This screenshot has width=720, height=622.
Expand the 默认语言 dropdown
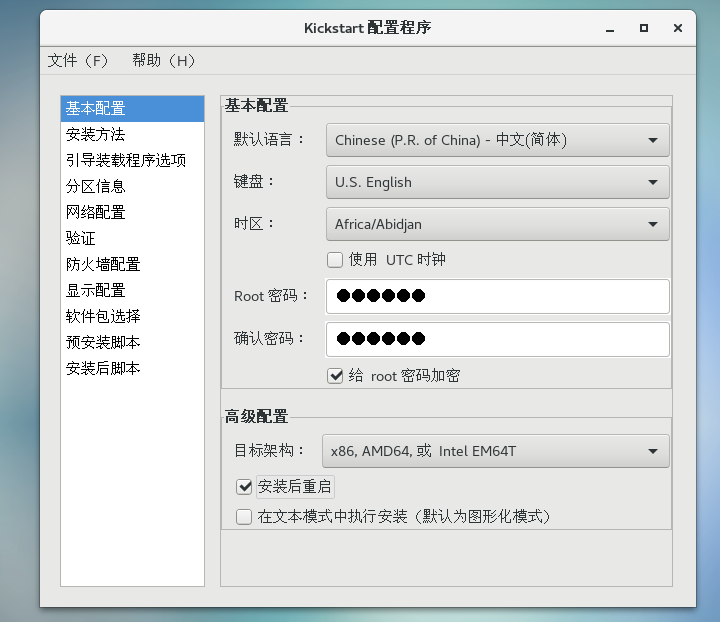(497, 140)
